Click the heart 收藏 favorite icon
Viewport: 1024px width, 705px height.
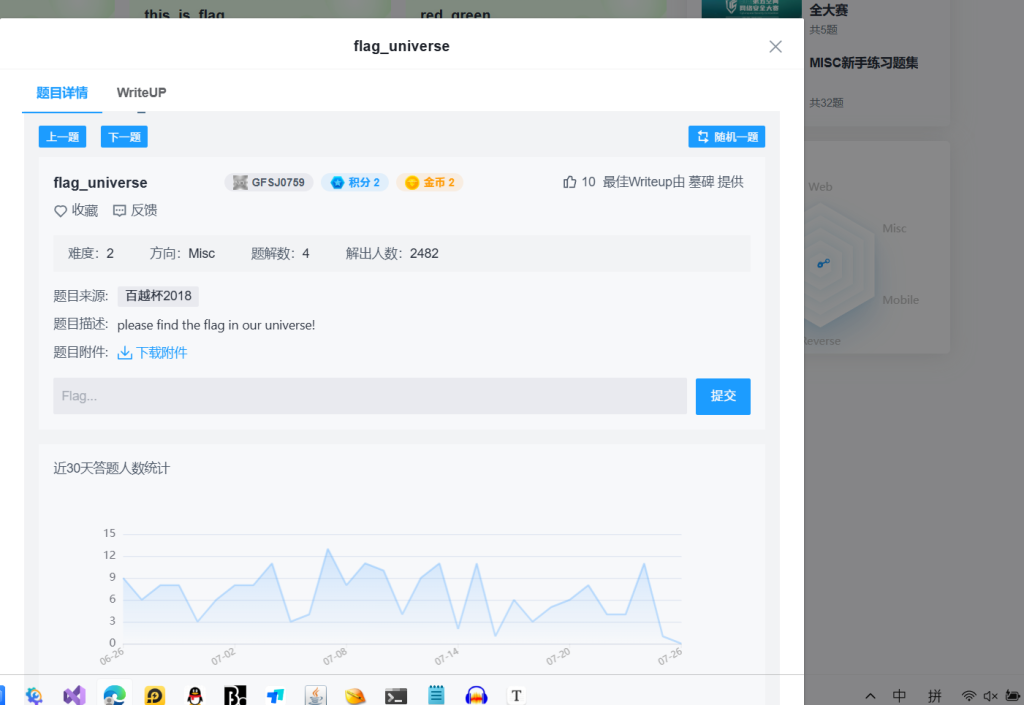coord(60,211)
